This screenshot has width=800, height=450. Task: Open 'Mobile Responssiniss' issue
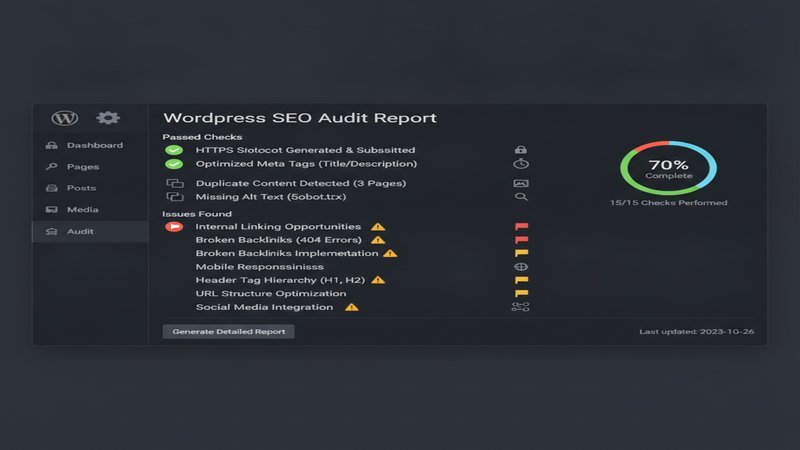[259, 267]
